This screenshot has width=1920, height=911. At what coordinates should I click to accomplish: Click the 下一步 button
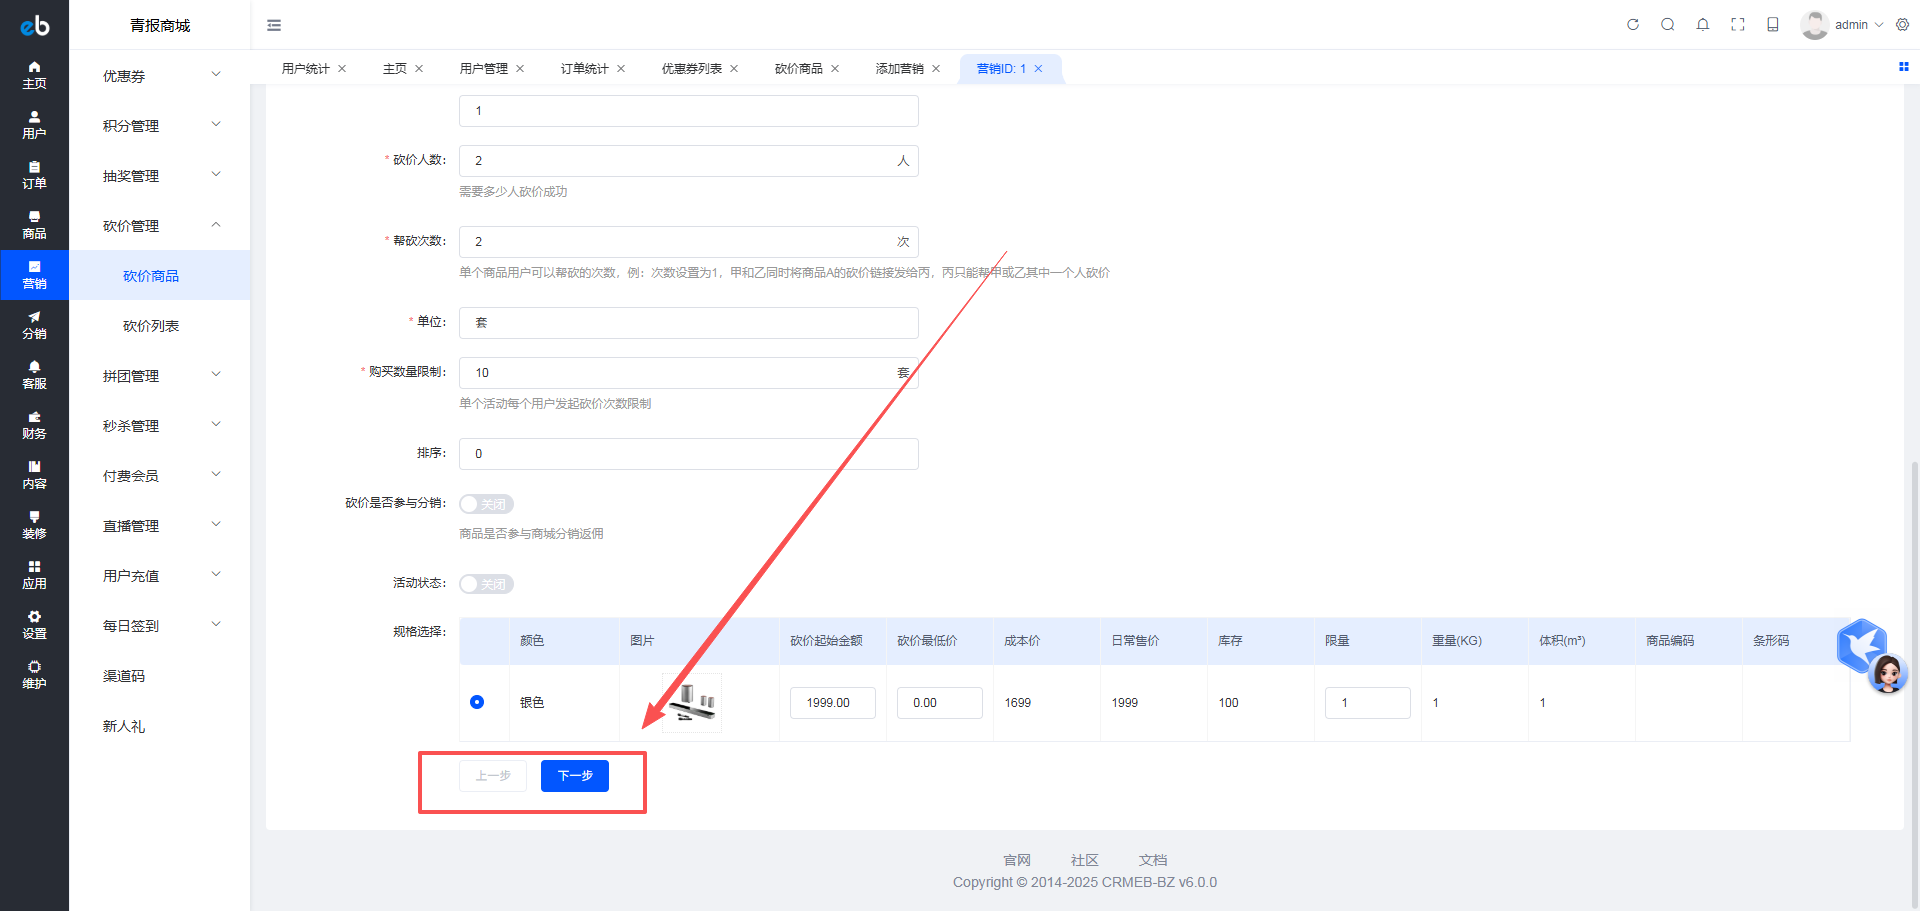[575, 776]
